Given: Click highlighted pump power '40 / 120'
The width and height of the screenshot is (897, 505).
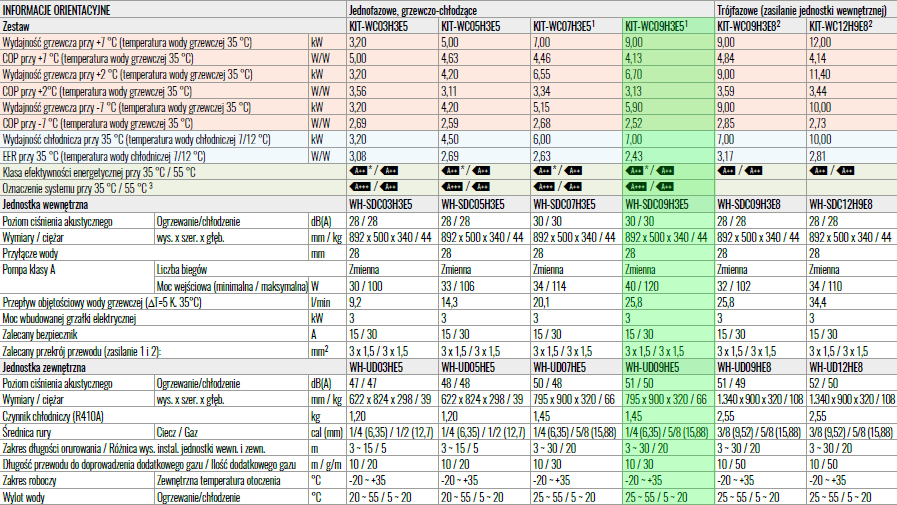Looking at the screenshot, I should [642, 286].
